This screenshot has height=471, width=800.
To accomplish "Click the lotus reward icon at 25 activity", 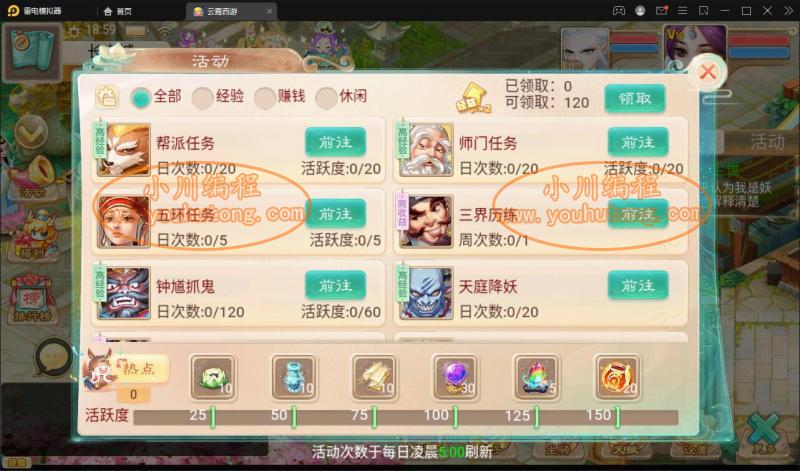I will point(213,378).
